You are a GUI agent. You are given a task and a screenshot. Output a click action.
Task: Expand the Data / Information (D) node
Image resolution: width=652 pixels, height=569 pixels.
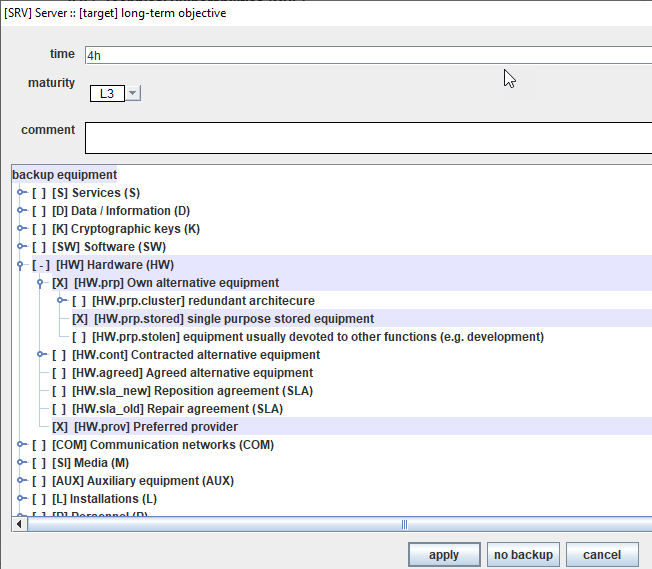click(21, 211)
